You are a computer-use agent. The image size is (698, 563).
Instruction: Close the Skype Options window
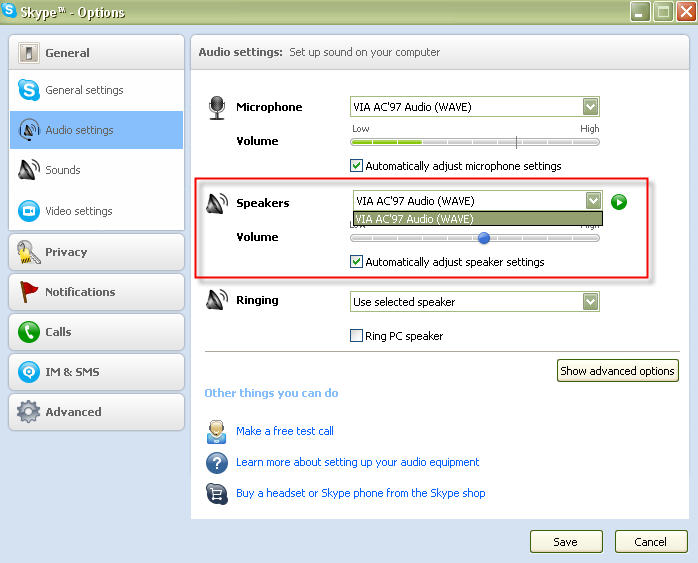(x=686, y=11)
